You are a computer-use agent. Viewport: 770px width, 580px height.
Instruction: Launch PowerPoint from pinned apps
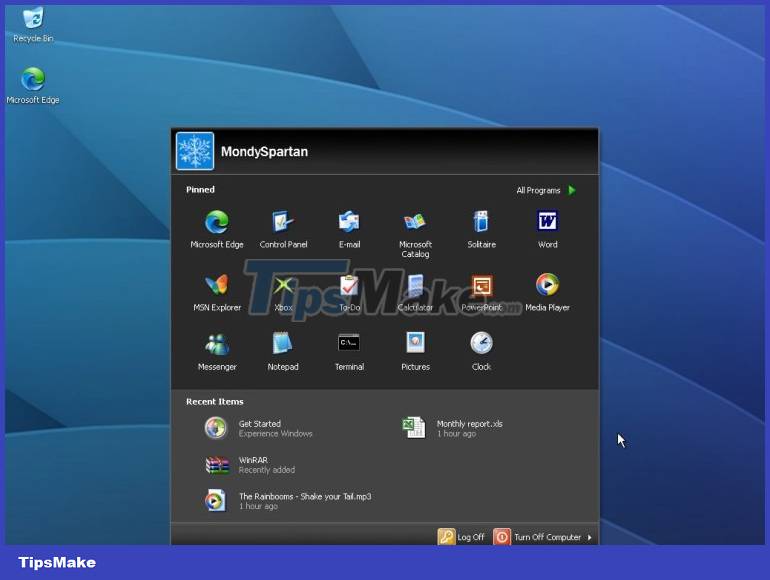click(481, 293)
